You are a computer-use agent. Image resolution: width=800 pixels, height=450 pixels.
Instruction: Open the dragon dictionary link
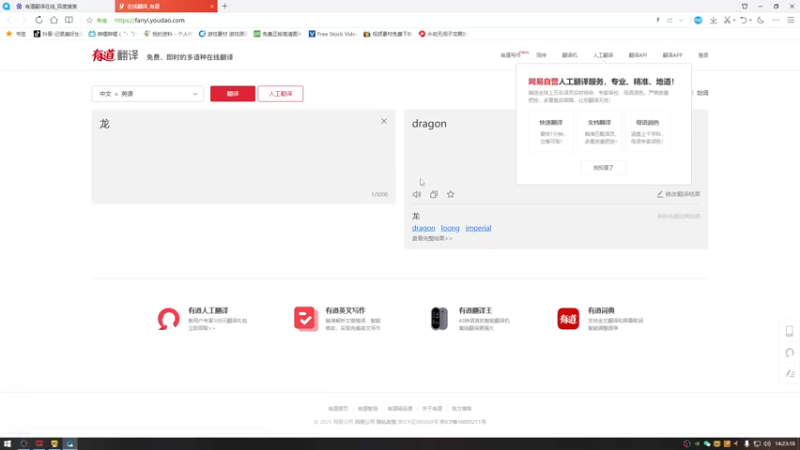pos(423,228)
